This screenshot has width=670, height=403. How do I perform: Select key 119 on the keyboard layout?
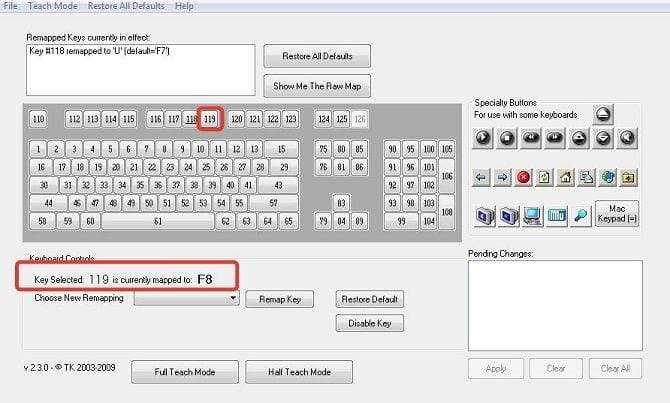point(209,119)
